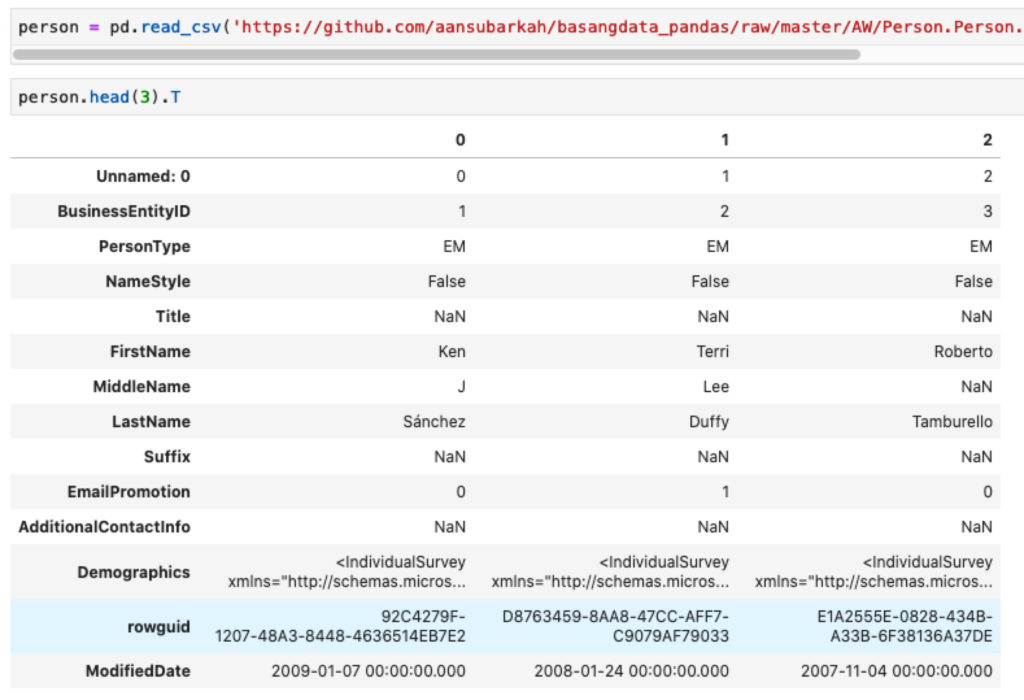Click into the person.head(3).T code cell
The height and width of the screenshot is (700, 1024).
517,97
